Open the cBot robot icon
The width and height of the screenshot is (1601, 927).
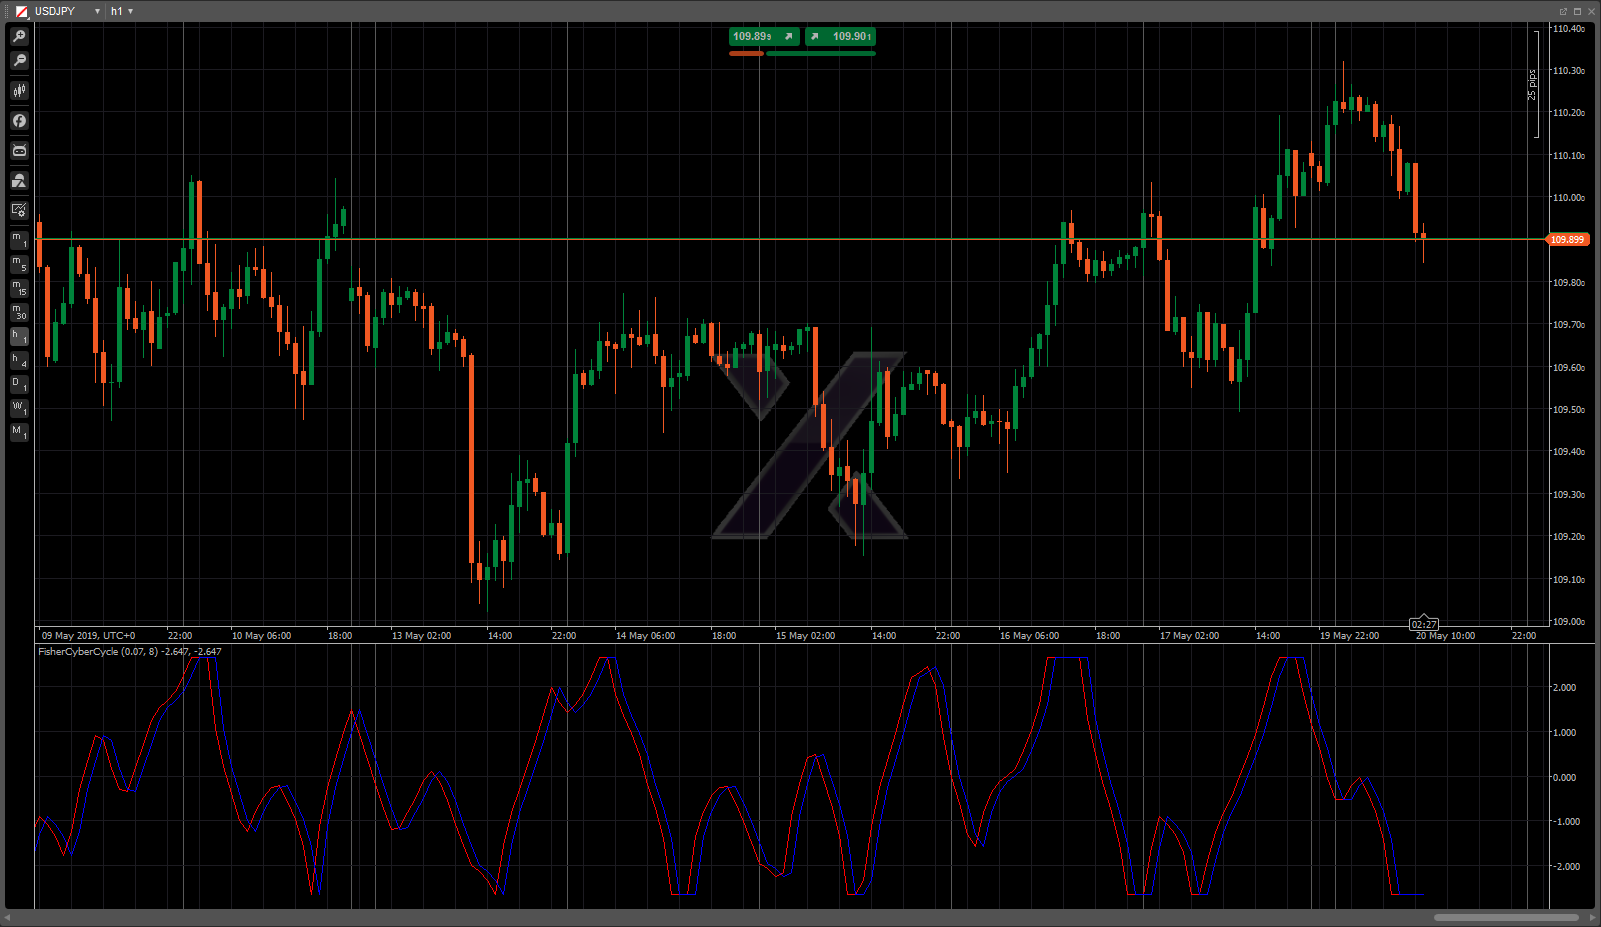coord(19,151)
